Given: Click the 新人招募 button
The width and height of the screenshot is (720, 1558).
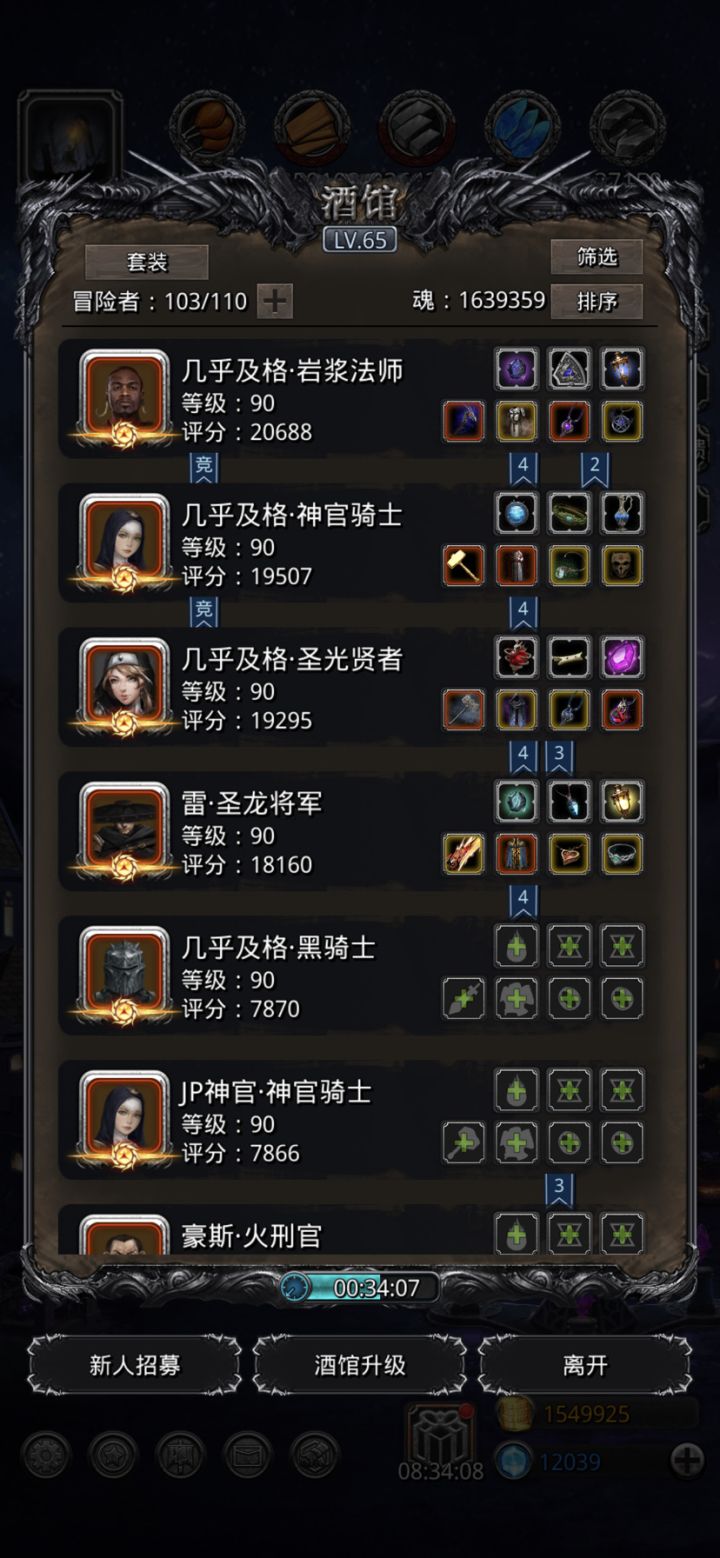Looking at the screenshot, I should 135,1365.
